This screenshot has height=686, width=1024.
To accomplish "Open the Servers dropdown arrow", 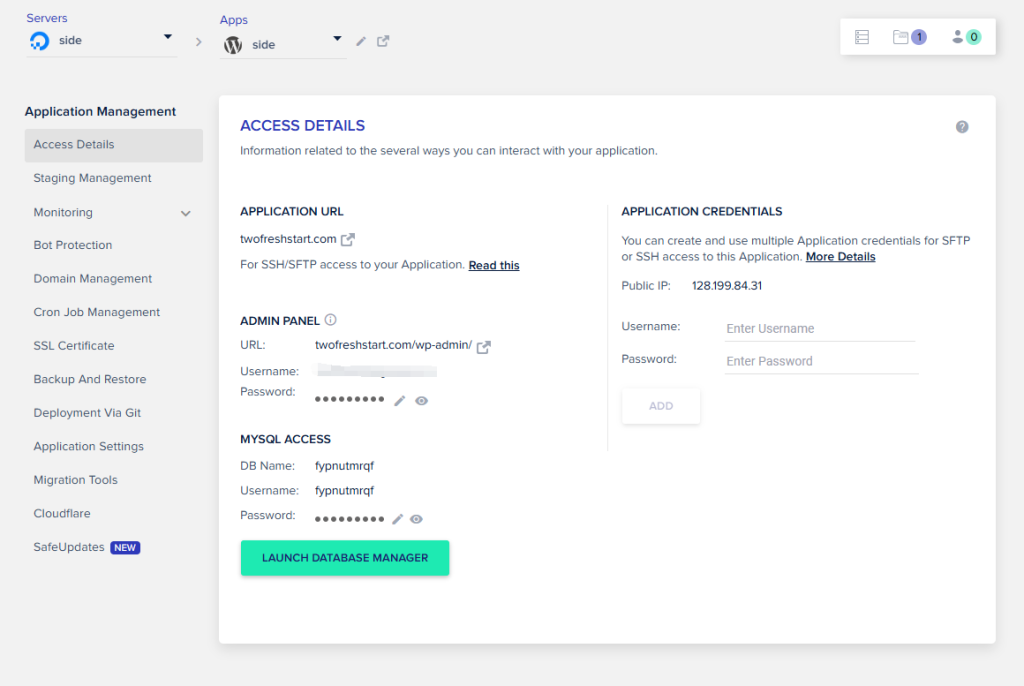I will tap(168, 37).
